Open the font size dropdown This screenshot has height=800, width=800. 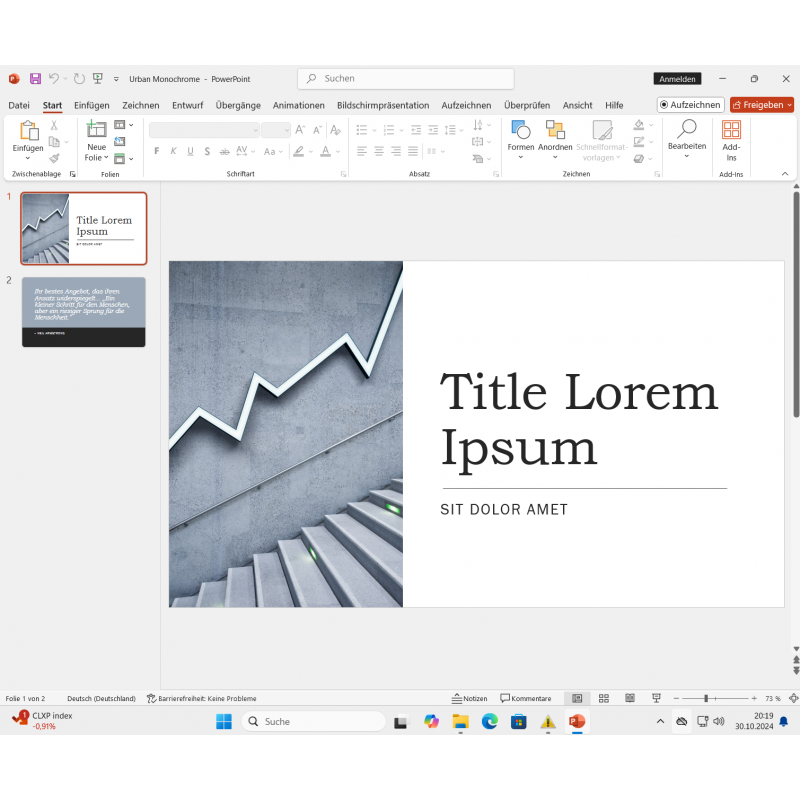click(285, 130)
